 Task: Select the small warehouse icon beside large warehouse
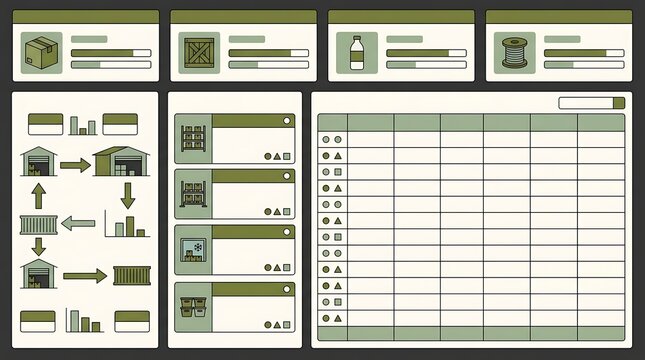pos(39,161)
